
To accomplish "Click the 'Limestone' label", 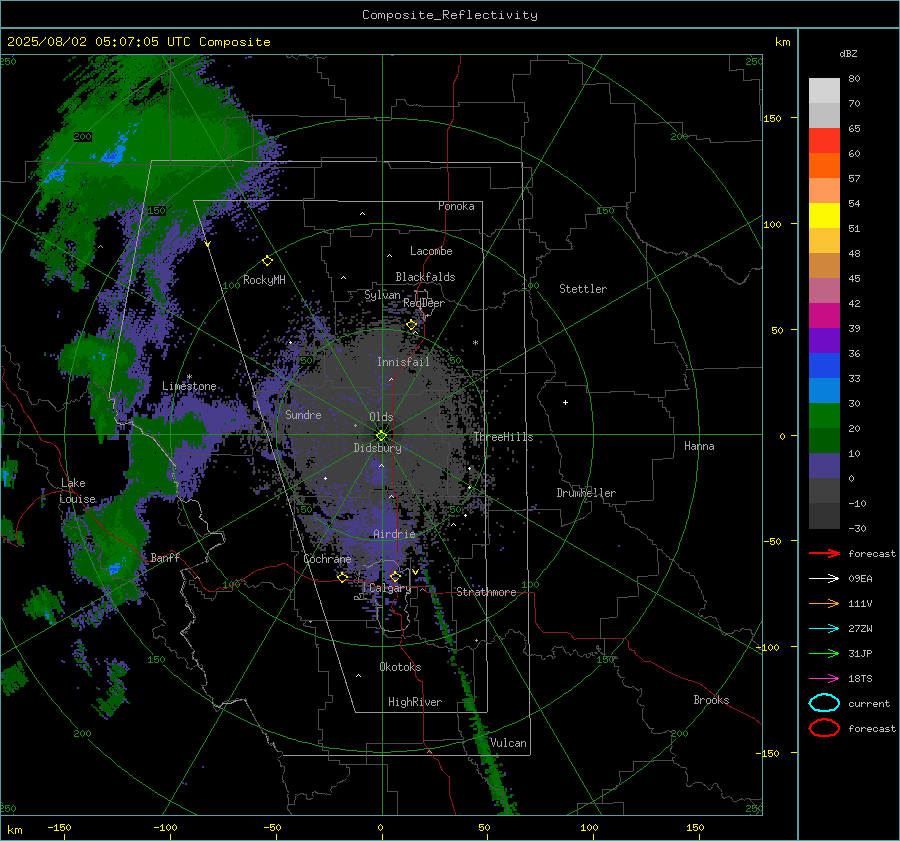I will (x=189, y=386).
